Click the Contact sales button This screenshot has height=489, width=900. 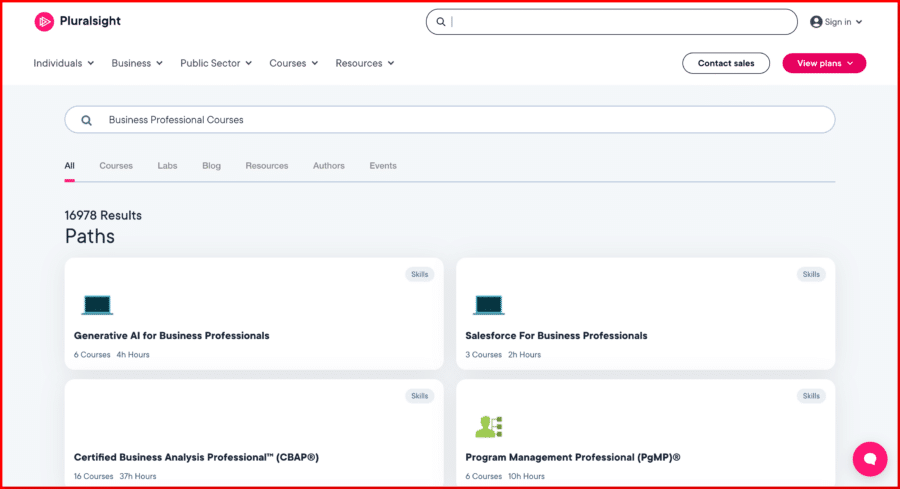[726, 63]
